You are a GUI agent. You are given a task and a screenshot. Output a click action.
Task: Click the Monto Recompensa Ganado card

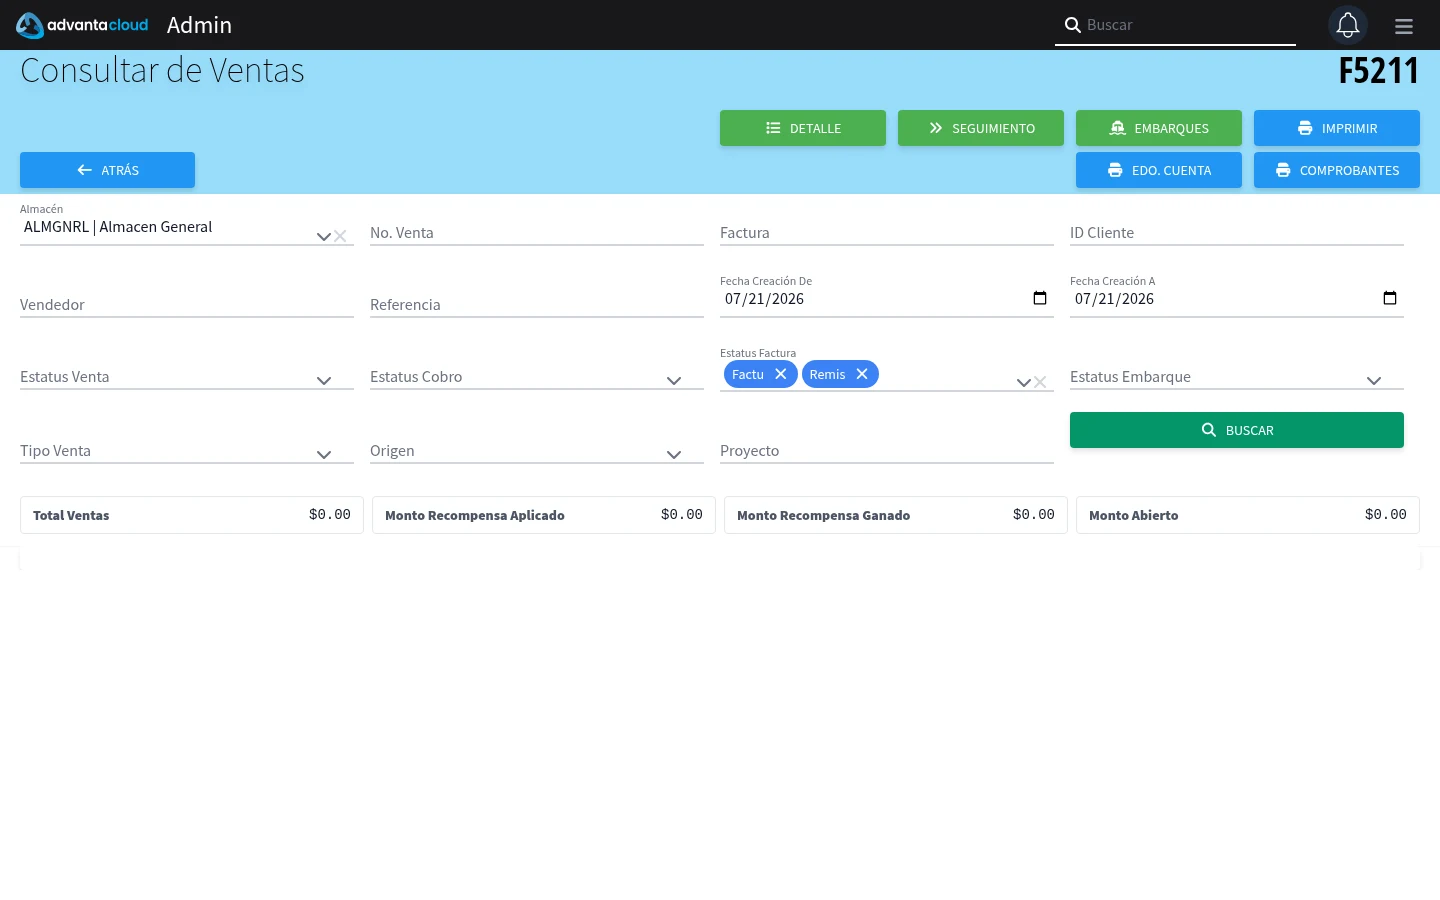coord(896,515)
